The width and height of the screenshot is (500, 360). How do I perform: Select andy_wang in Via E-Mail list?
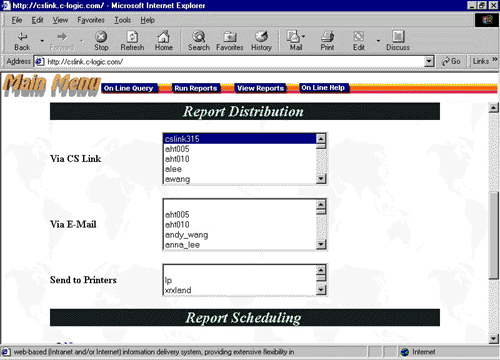tap(240, 234)
